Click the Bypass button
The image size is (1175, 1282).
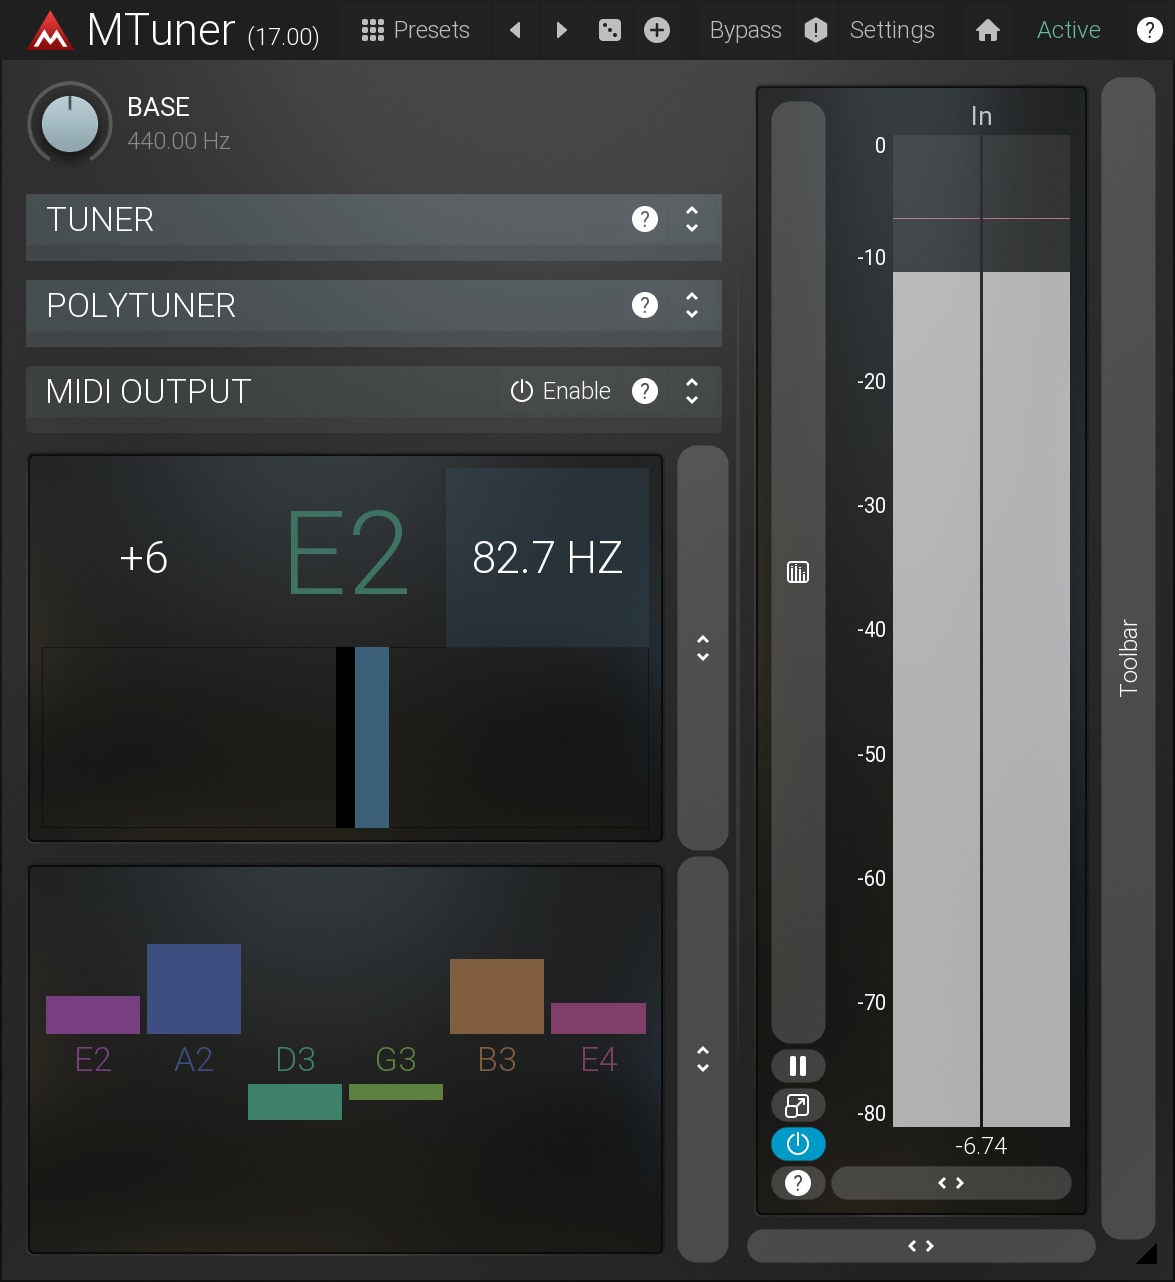(745, 31)
